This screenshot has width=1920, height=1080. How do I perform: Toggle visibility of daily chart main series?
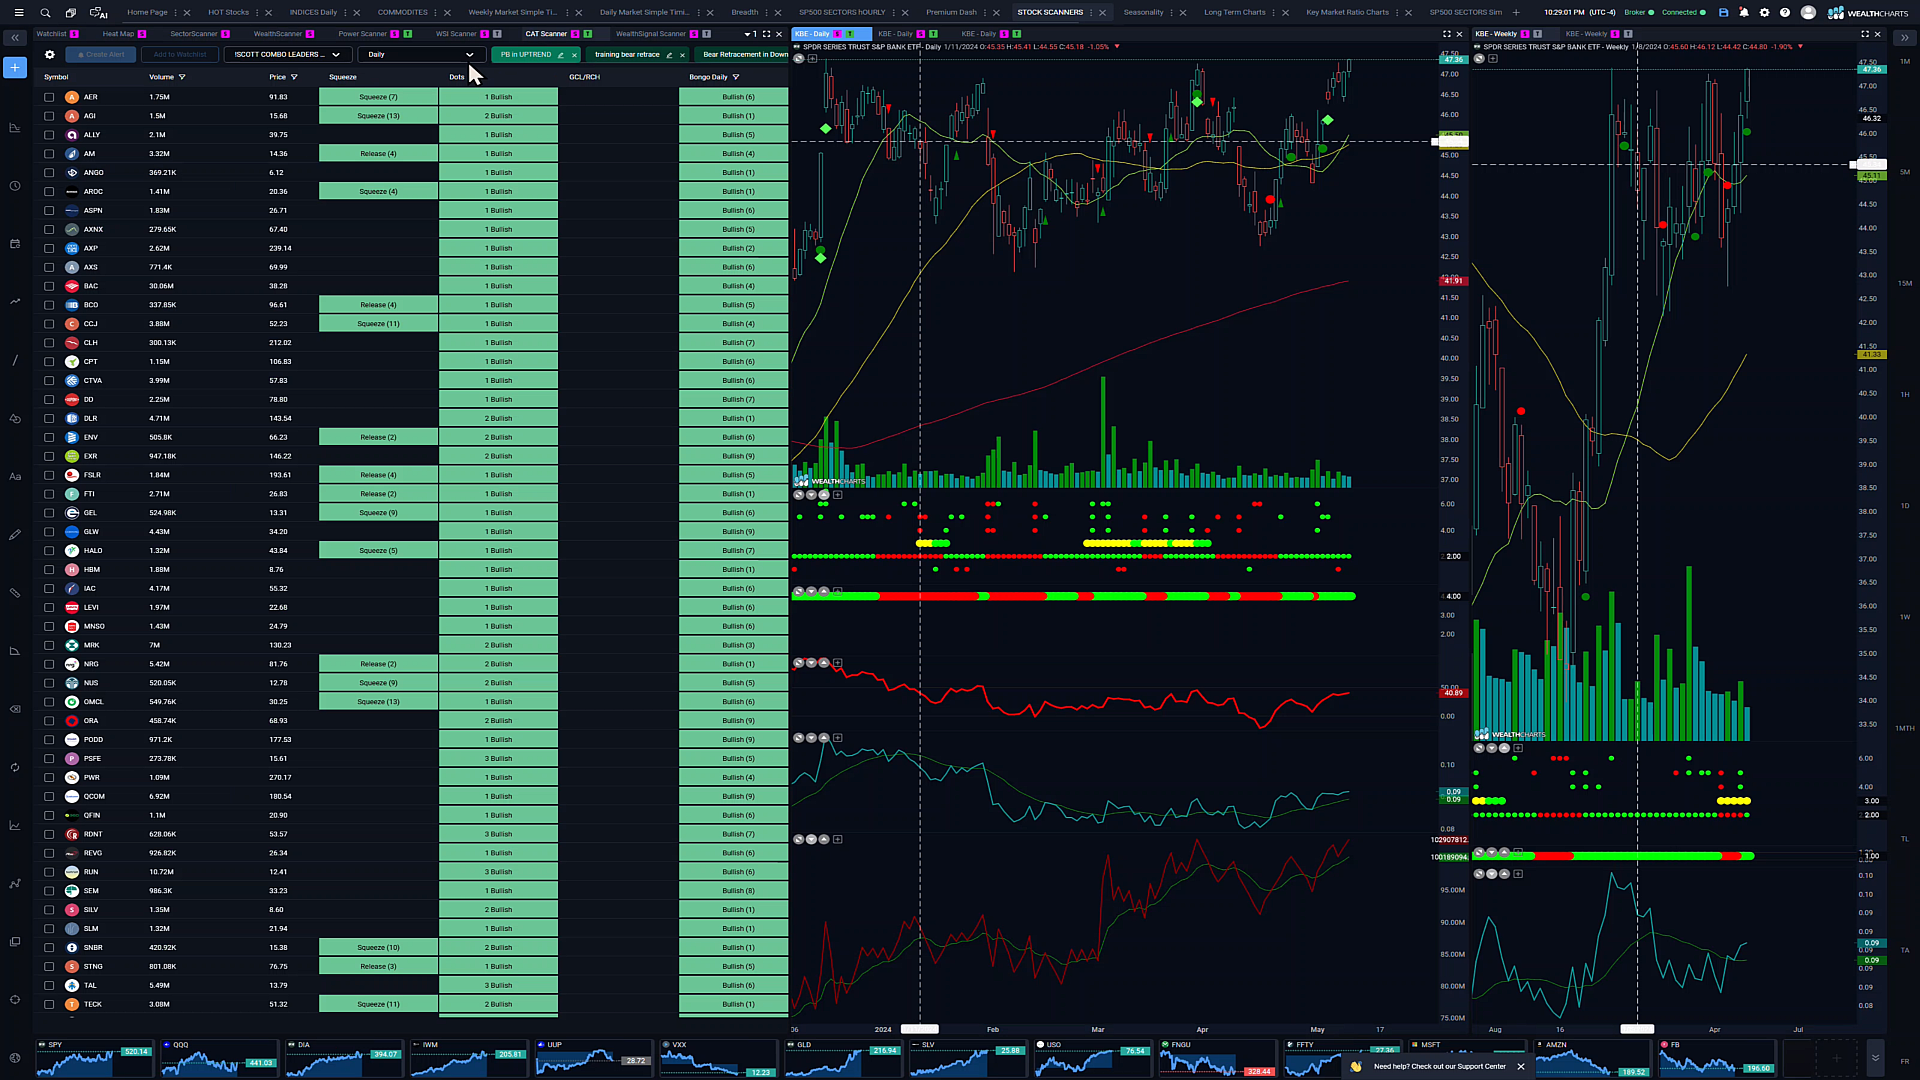[799, 59]
